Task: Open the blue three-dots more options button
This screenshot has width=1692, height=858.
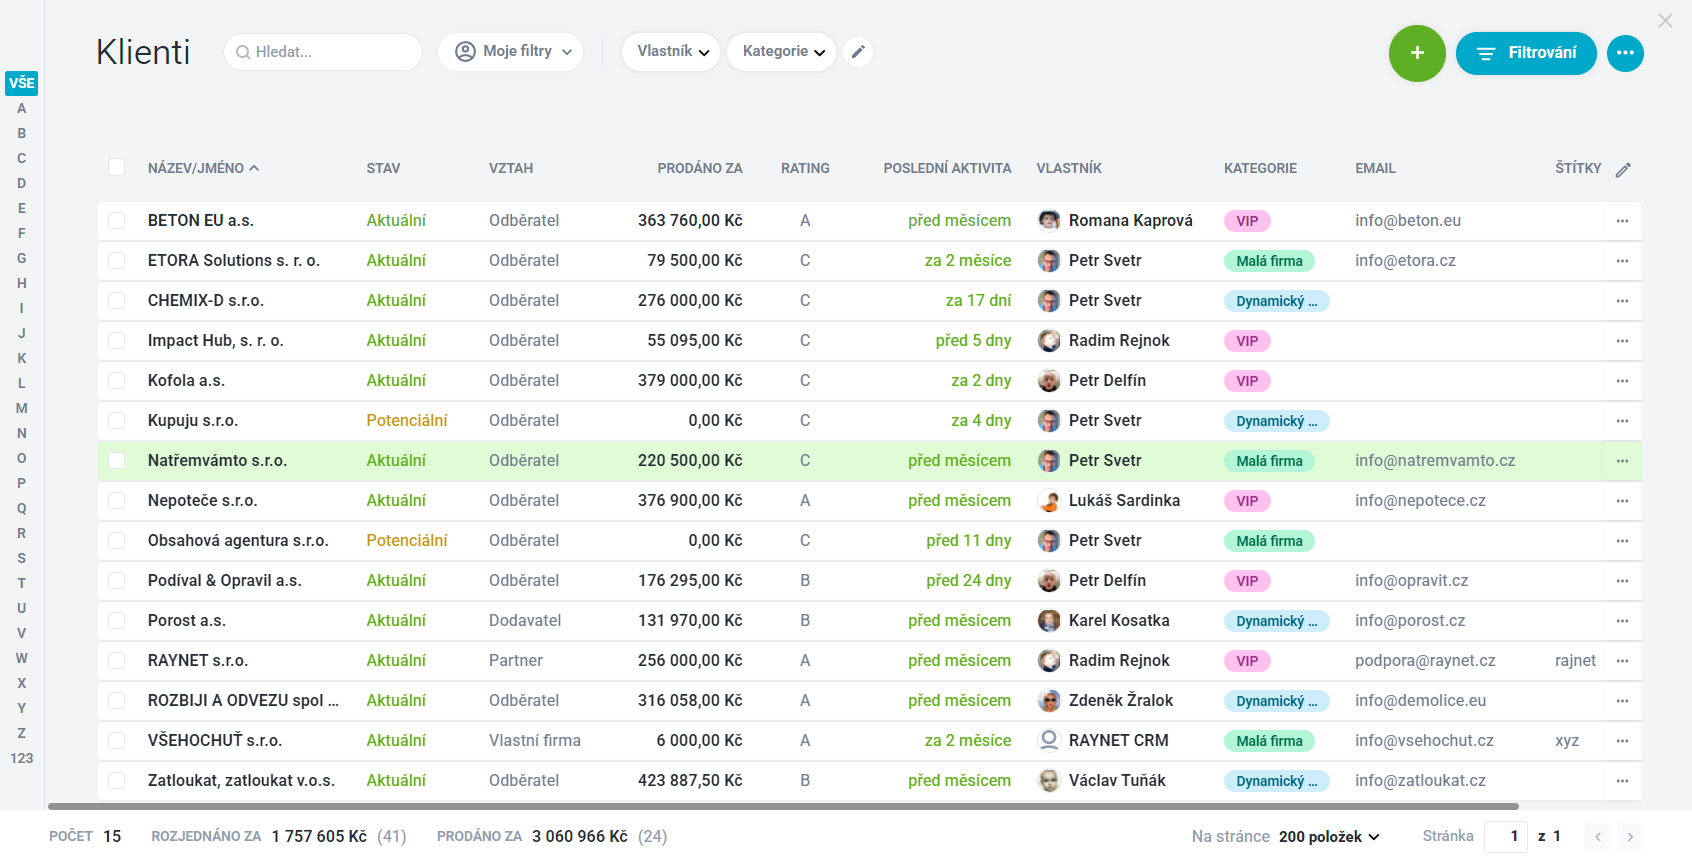Action: (x=1625, y=53)
